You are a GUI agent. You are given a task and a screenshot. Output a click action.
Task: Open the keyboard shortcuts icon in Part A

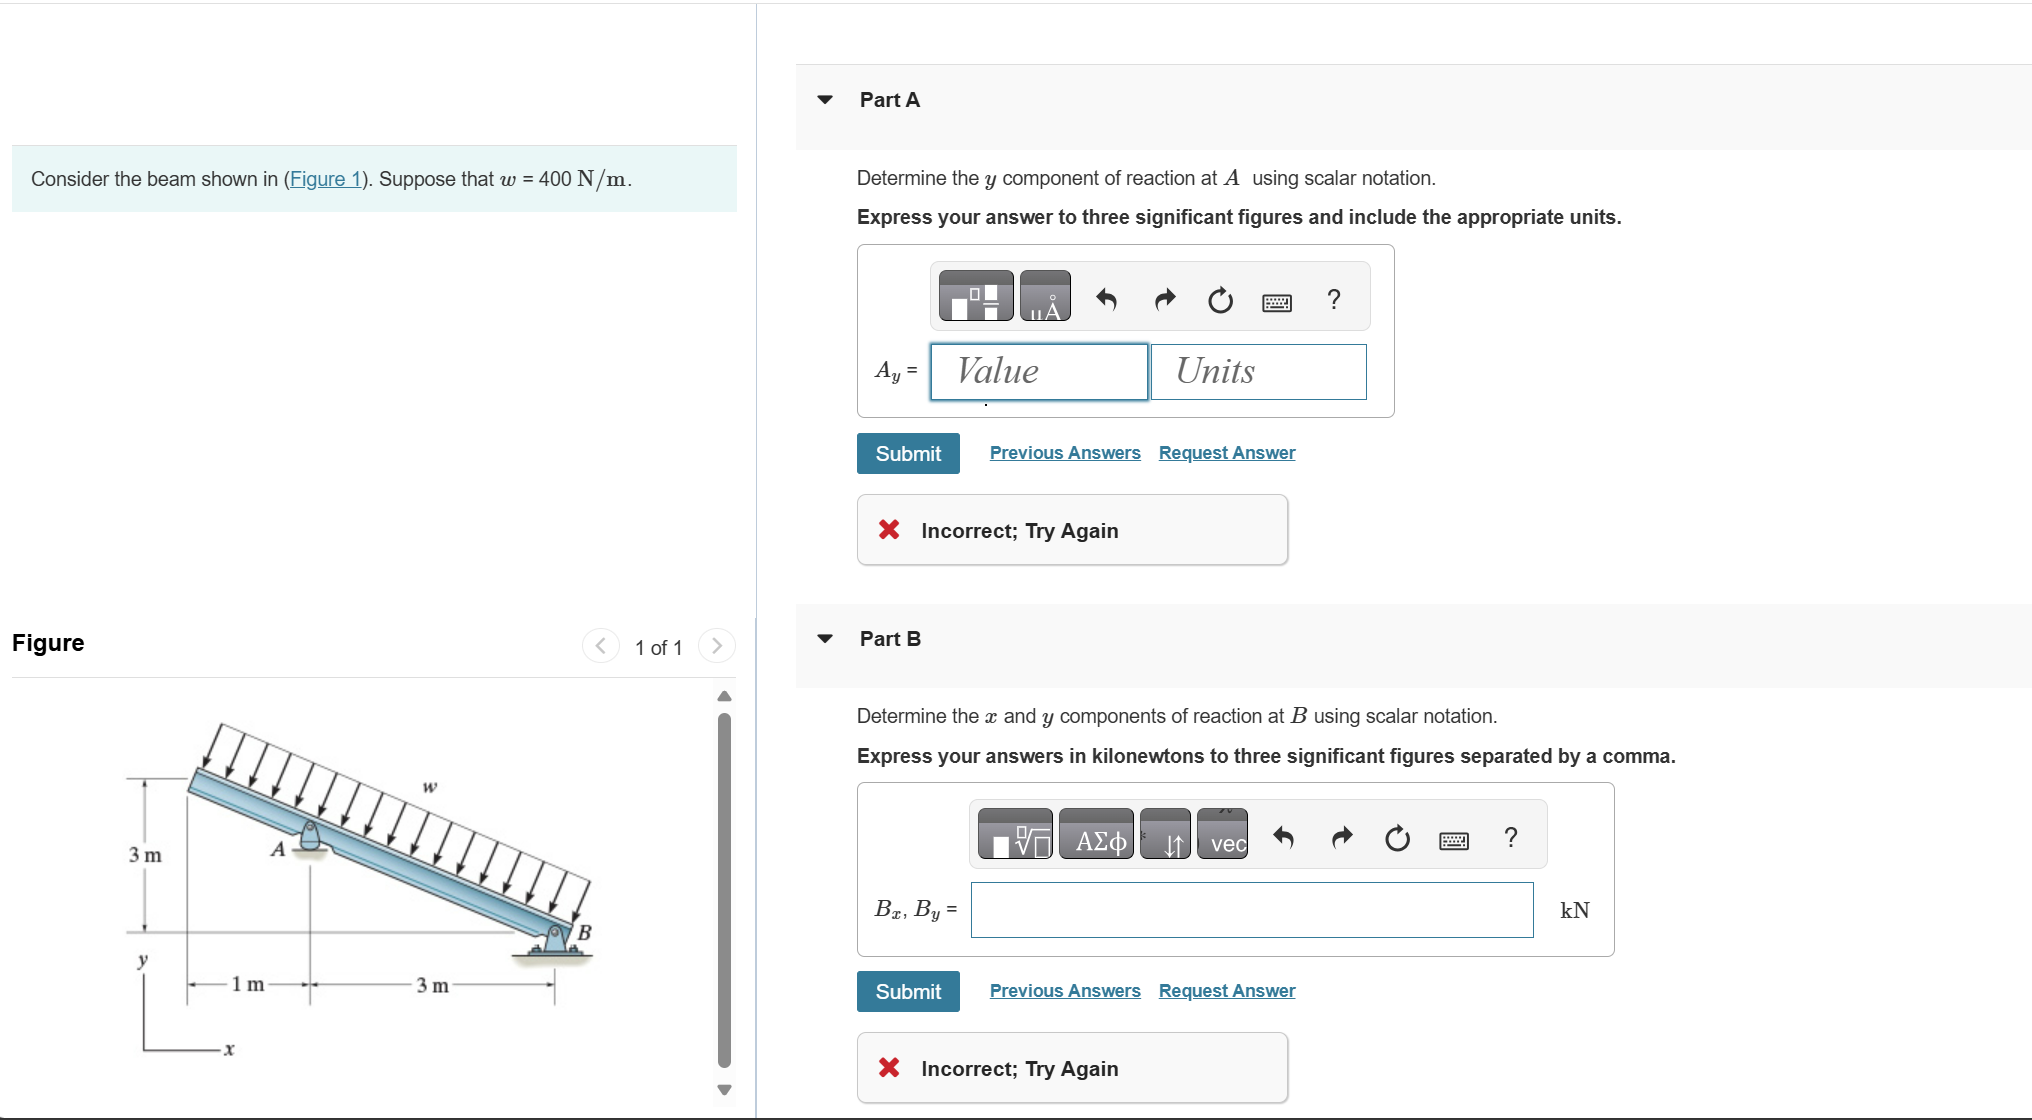[x=1276, y=300]
